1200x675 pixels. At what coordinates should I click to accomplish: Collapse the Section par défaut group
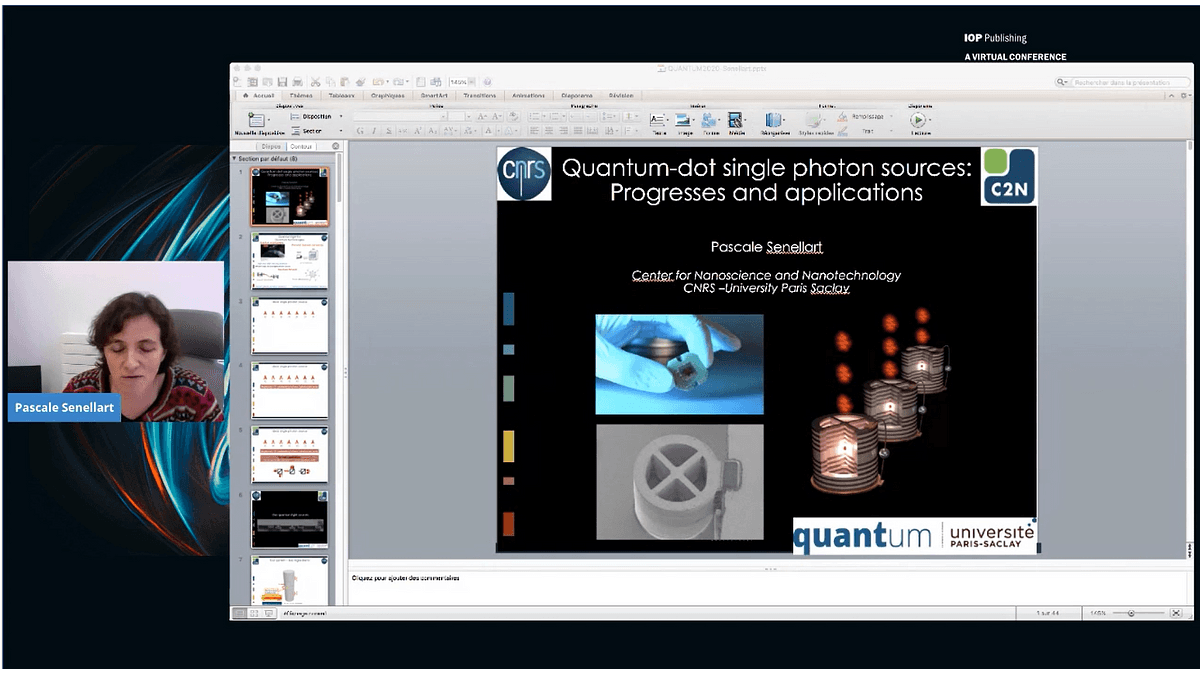tap(234, 158)
